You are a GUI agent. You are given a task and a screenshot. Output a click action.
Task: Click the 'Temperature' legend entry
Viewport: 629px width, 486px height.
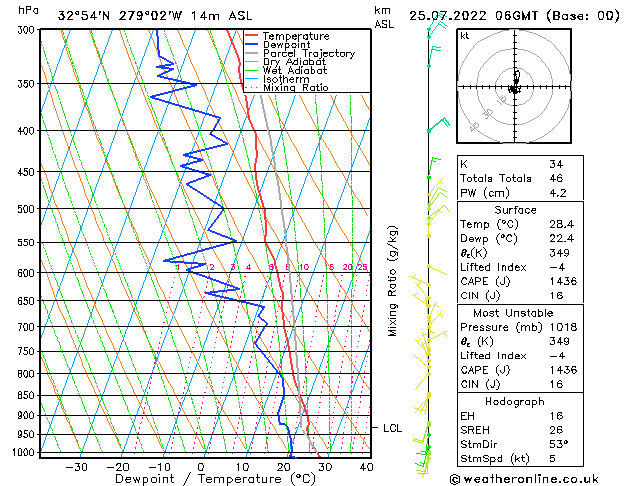[x=296, y=36]
